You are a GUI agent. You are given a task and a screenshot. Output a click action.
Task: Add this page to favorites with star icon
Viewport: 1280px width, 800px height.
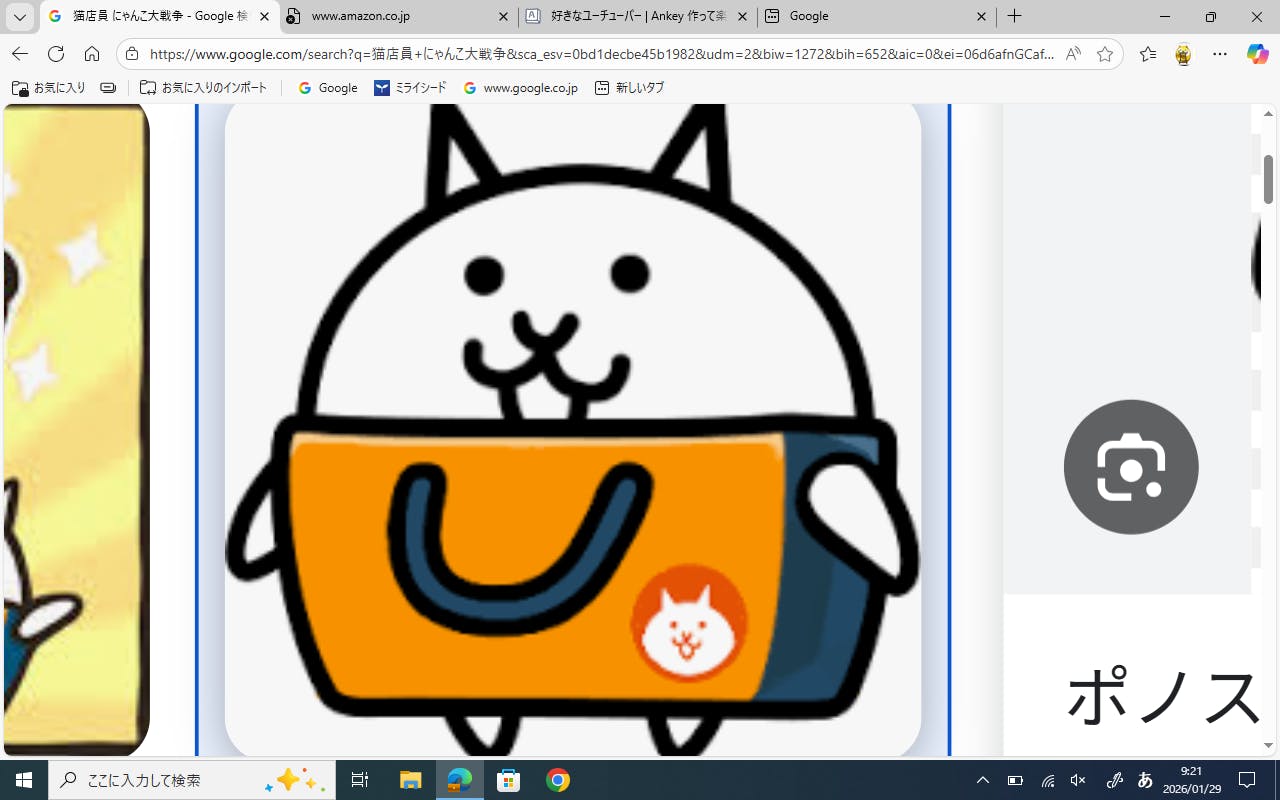click(1105, 54)
